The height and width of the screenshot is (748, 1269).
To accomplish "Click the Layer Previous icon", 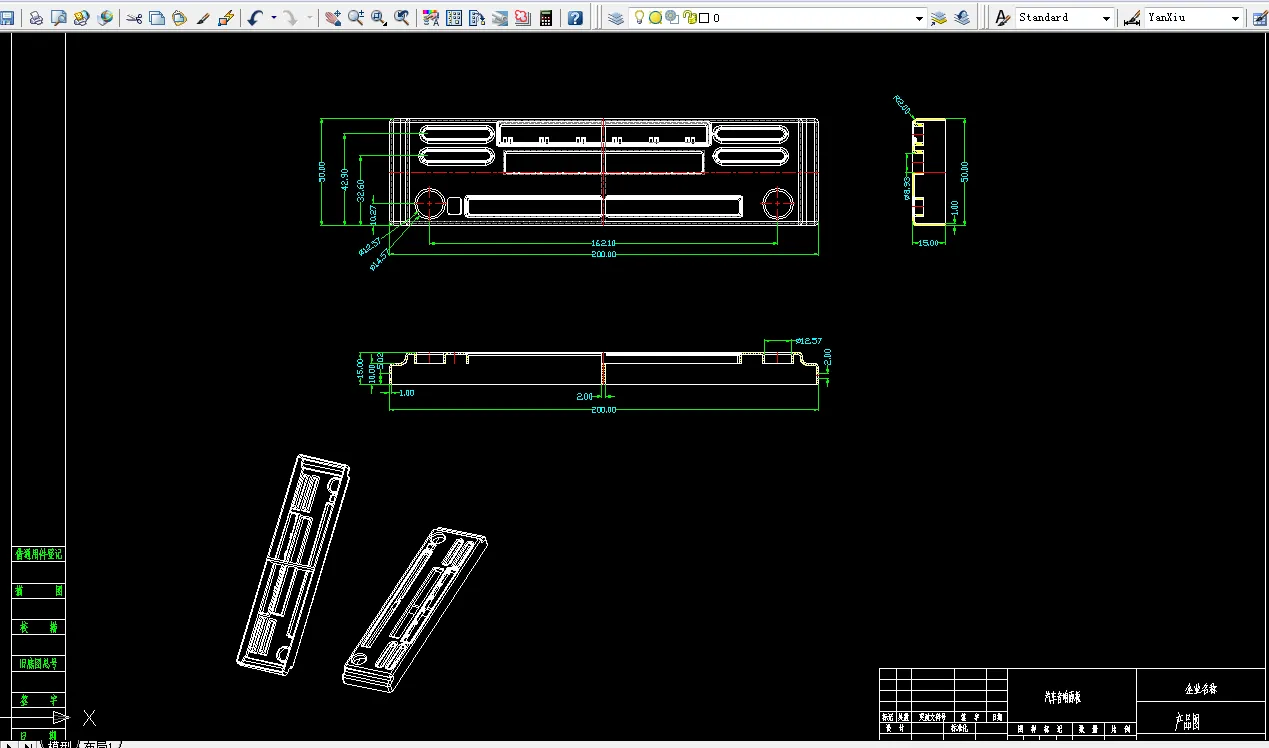I will (x=962, y=18).
